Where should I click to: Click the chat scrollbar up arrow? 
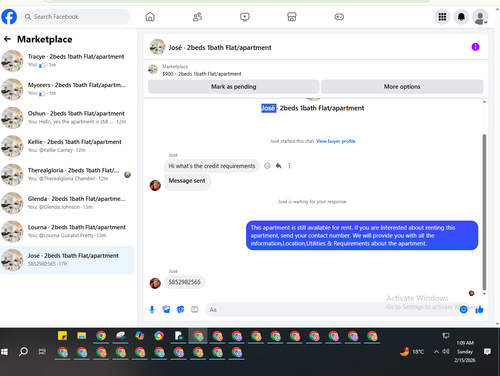(x=484, y=102)
